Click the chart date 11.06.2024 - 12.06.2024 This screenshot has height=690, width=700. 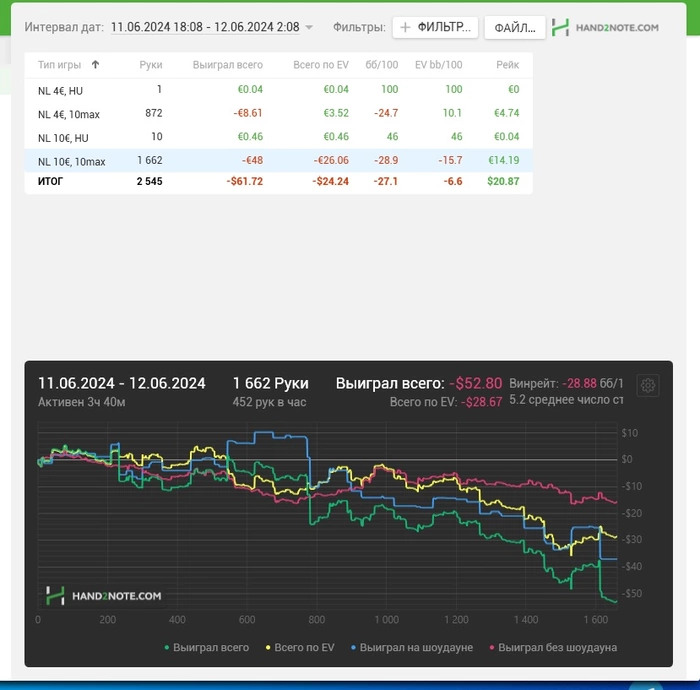pos(122,383)
